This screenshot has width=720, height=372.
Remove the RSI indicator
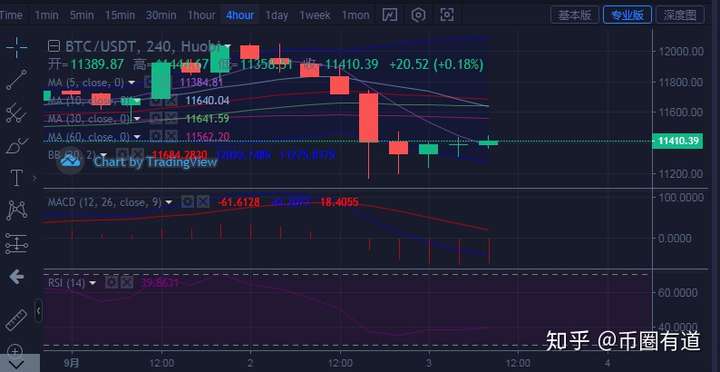click(127, 282)
